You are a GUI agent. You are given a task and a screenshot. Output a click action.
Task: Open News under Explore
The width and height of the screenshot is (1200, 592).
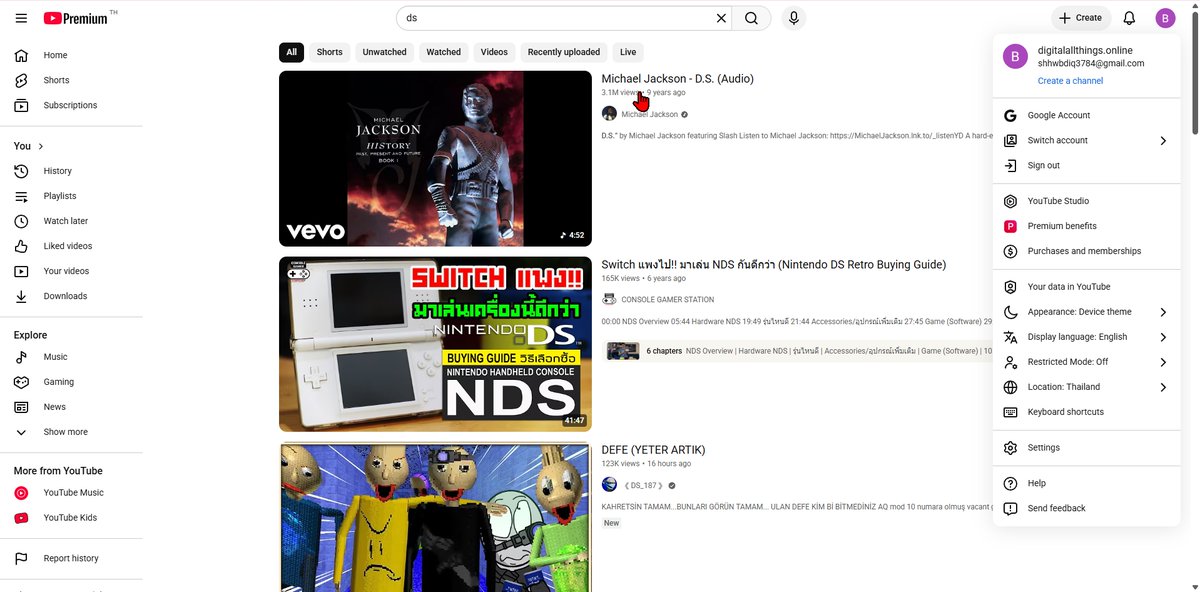[x=70, y=407]
